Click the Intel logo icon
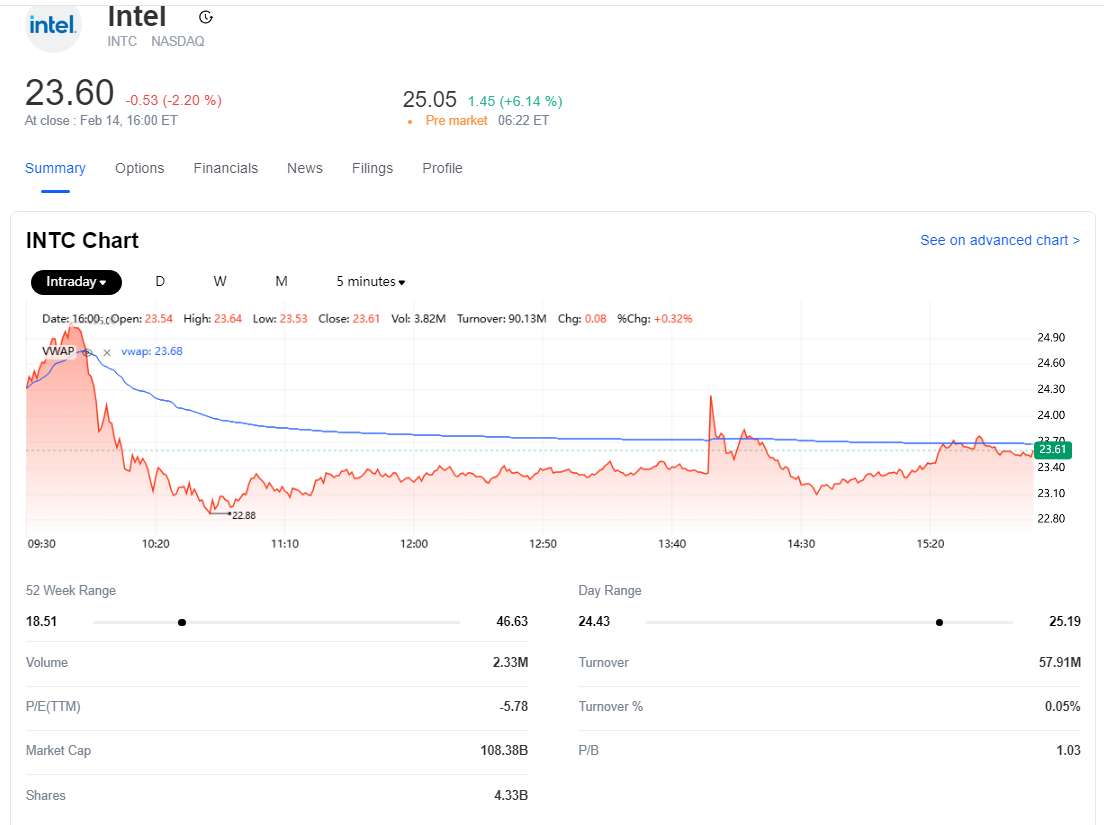Viewport: 1104px width, 825px height. click(x=52, y=26)
